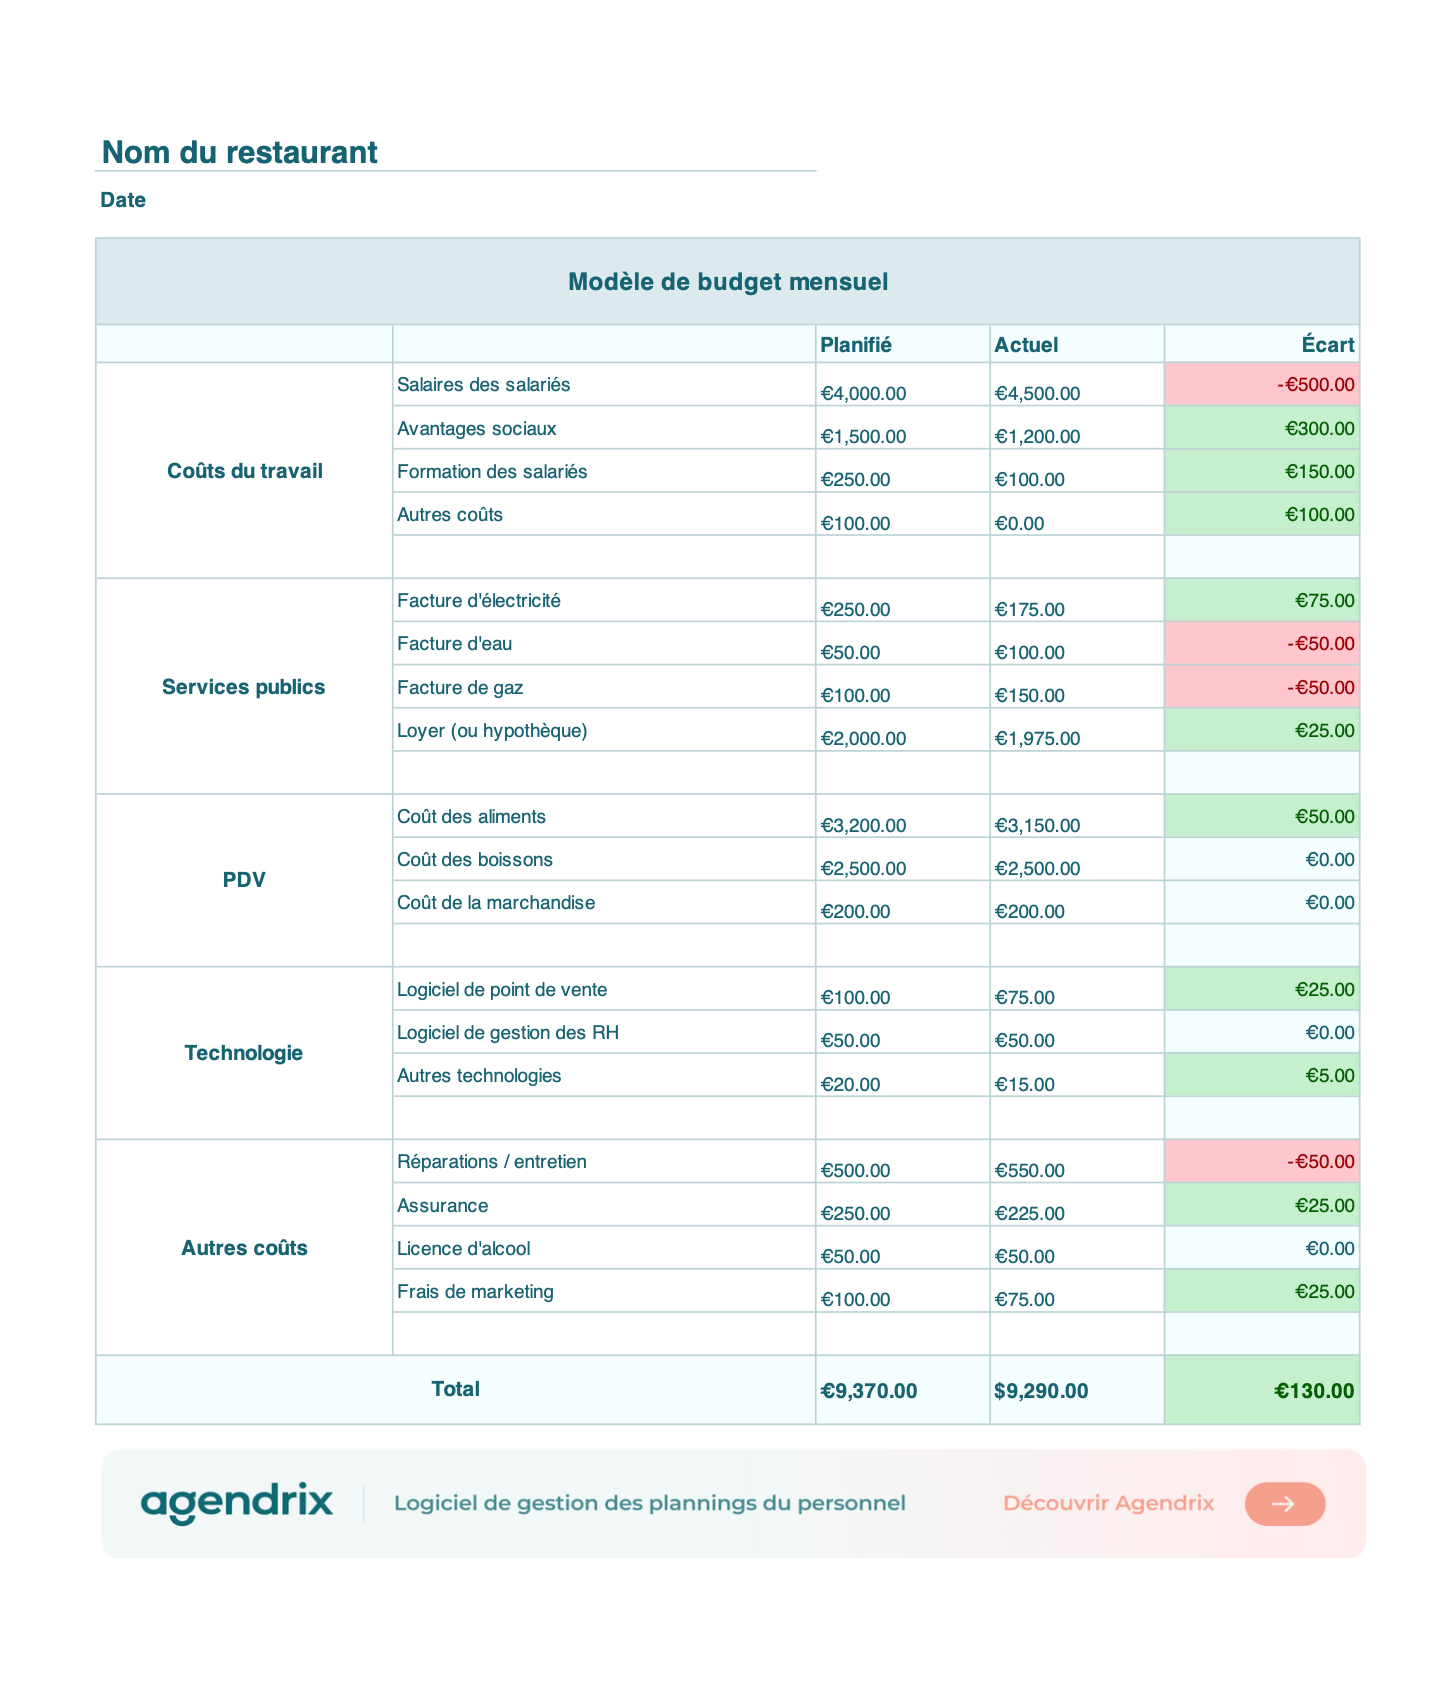
Task: Click the arrow button in Agendrix banner
Action: click(1285, 1503)
